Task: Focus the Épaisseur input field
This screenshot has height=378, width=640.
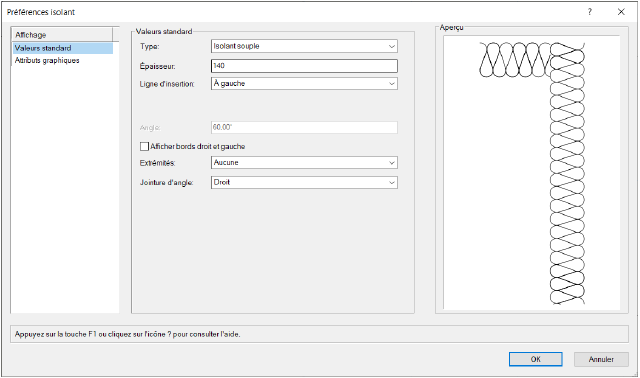Action: coord(304,66)
